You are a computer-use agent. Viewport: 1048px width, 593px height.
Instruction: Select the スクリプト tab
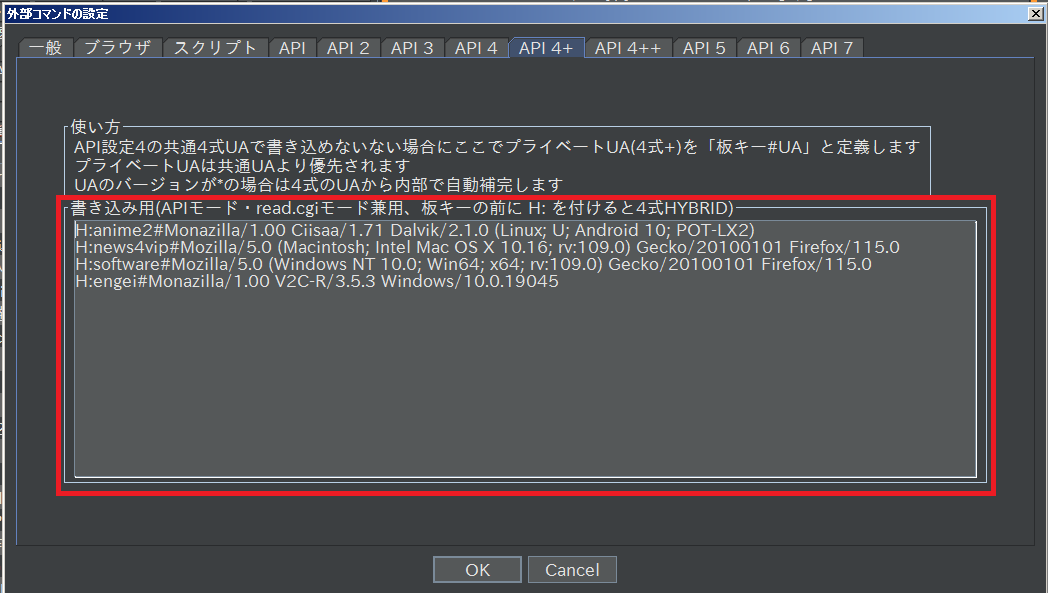[x=215, y=48]
